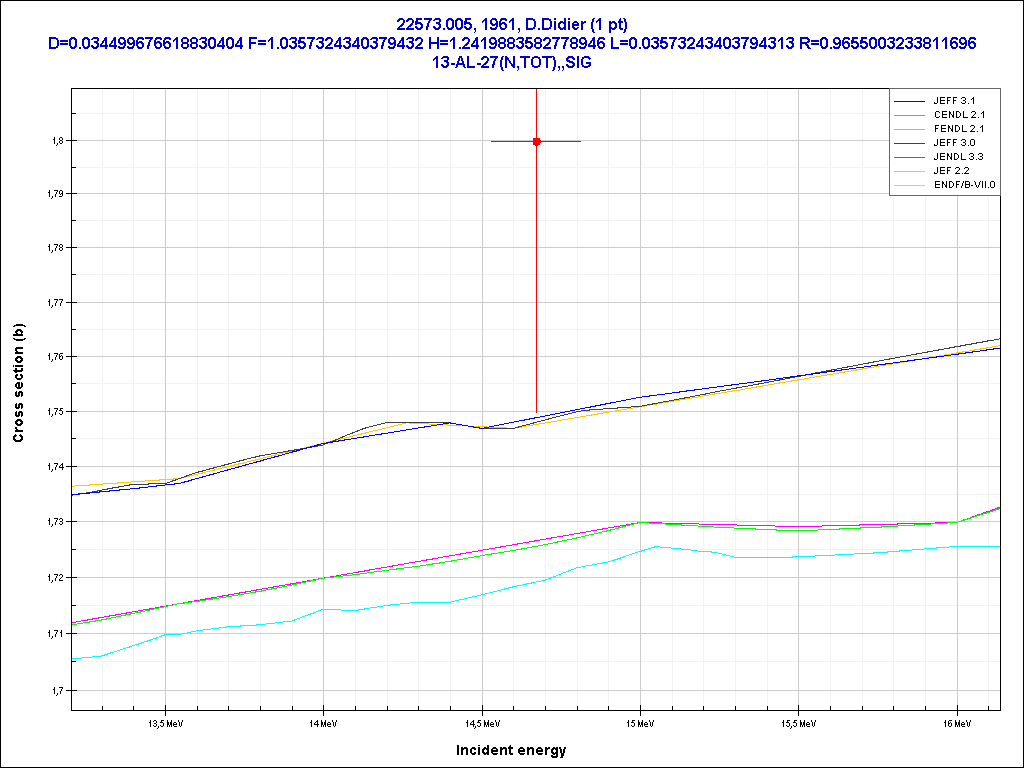Click the "Incident energy" x-axis title

[x=511, y=750]
